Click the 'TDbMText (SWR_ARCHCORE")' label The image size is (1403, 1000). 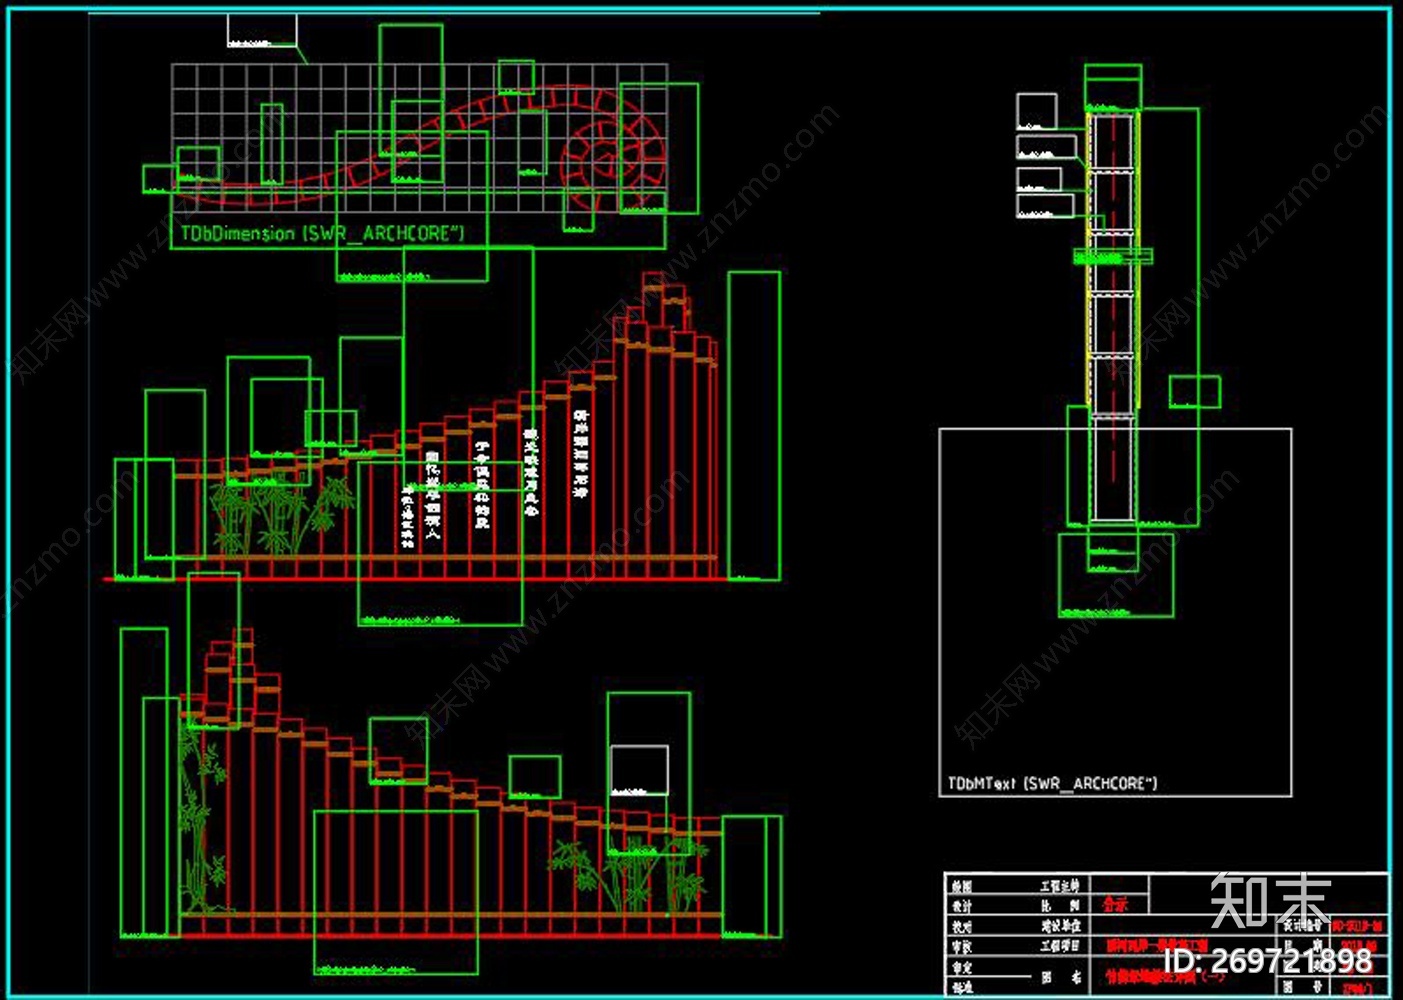[x=1052, y=783]
